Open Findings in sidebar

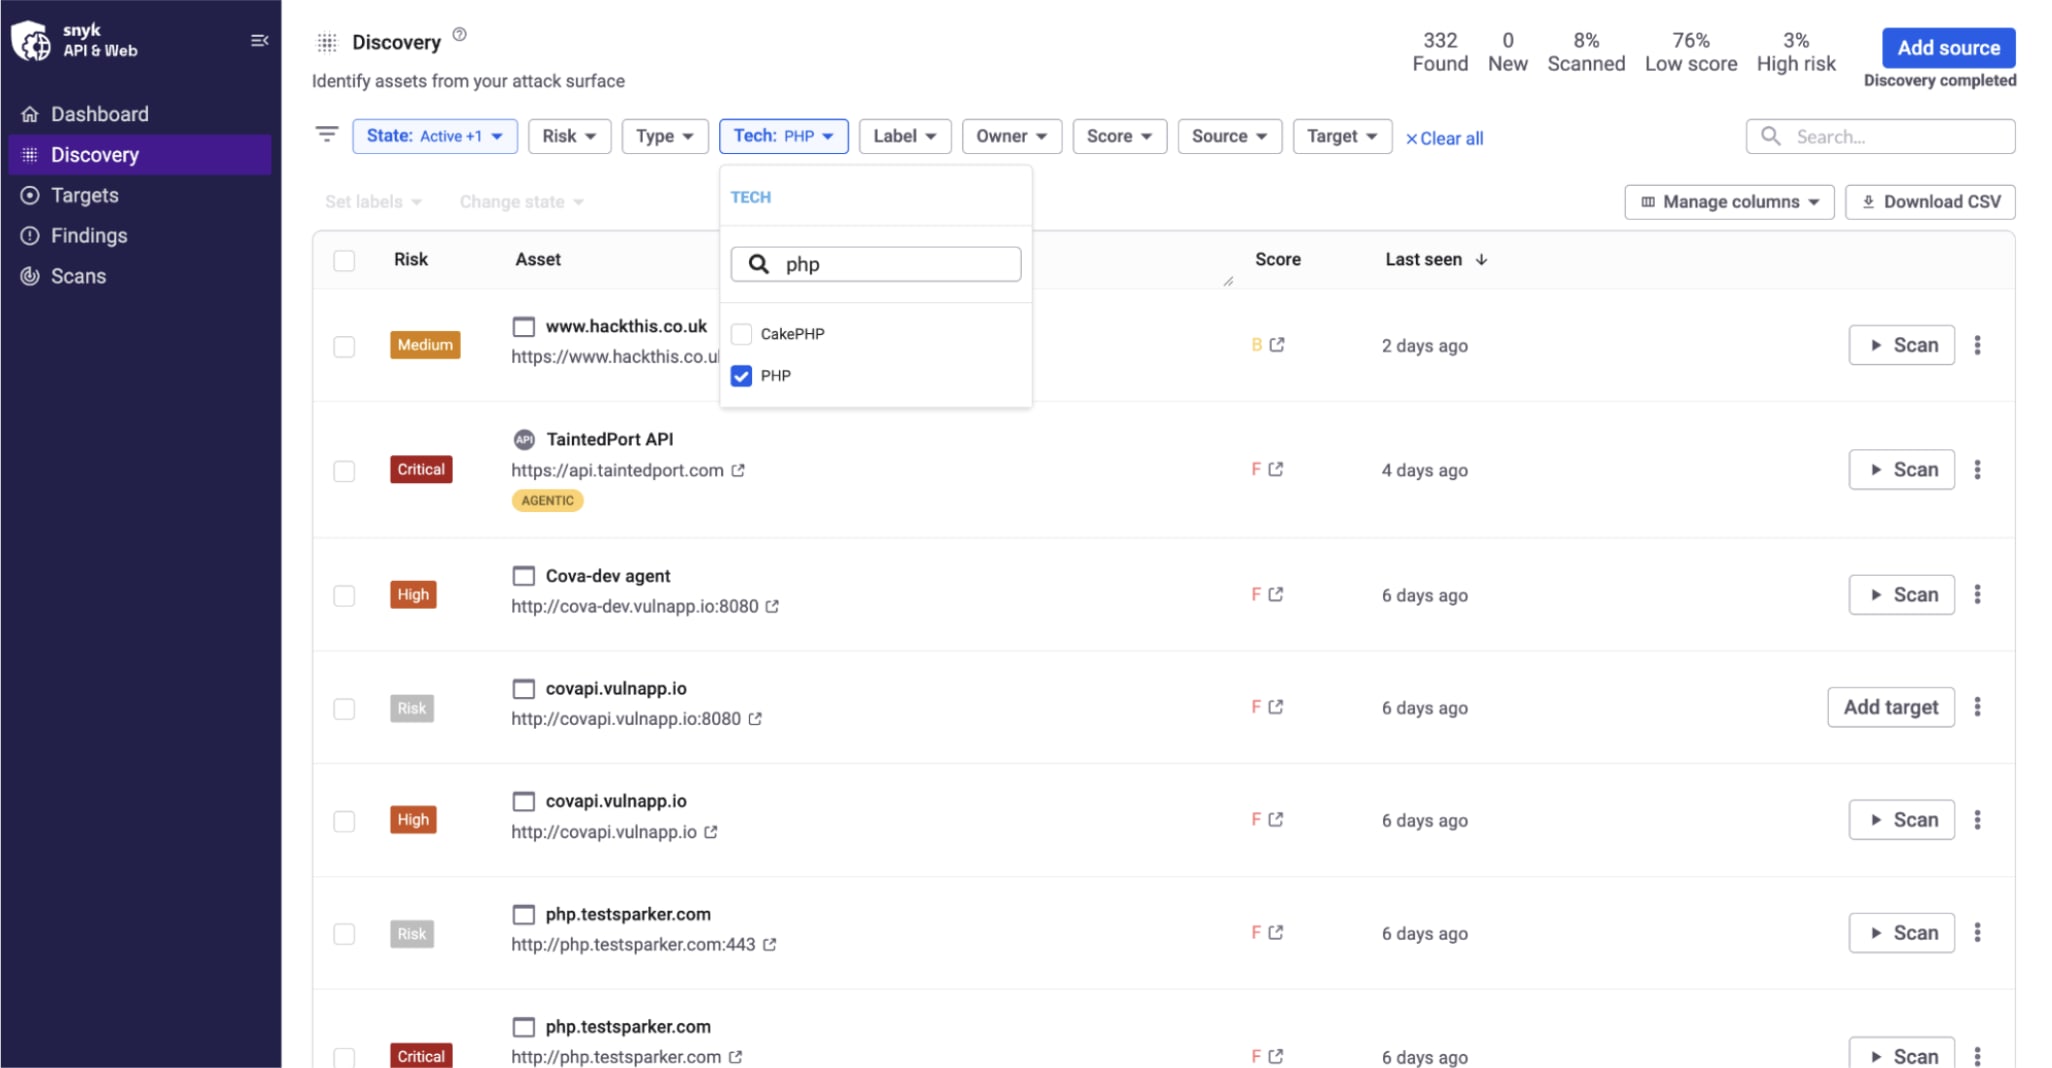pos(140,235)
